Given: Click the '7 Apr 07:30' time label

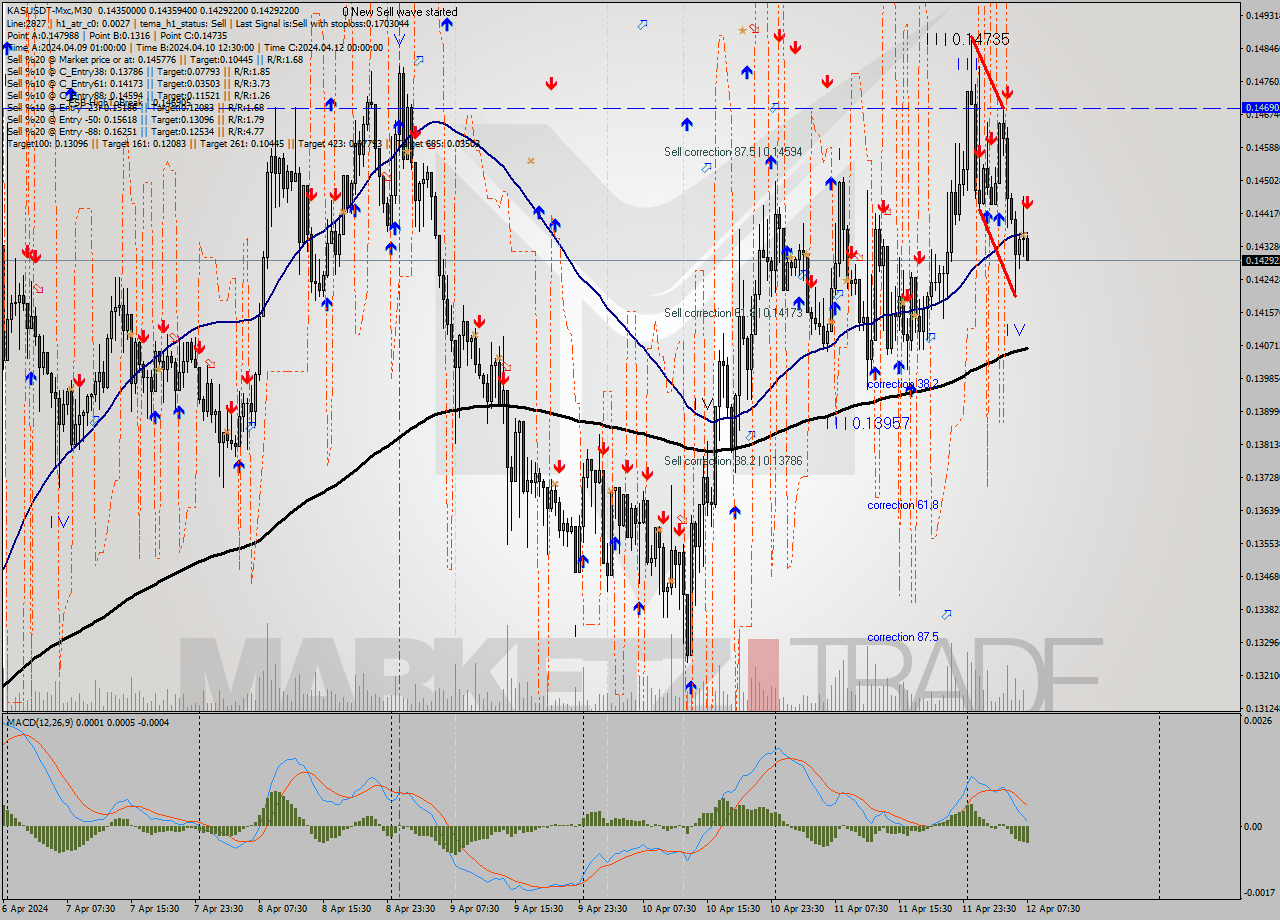Looking at the screenshot, I should click(x=91, y=909).
